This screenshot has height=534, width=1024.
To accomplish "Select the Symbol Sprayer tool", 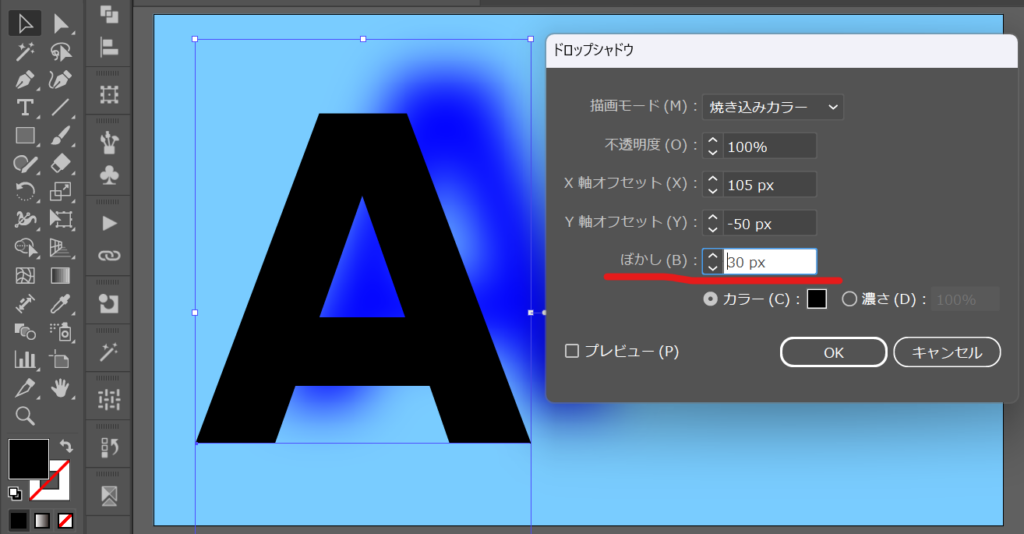I will 61,332.
